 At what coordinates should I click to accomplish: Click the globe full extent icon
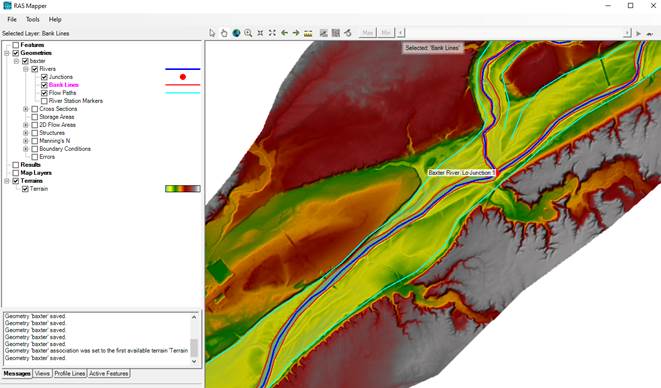click(236, 33)
